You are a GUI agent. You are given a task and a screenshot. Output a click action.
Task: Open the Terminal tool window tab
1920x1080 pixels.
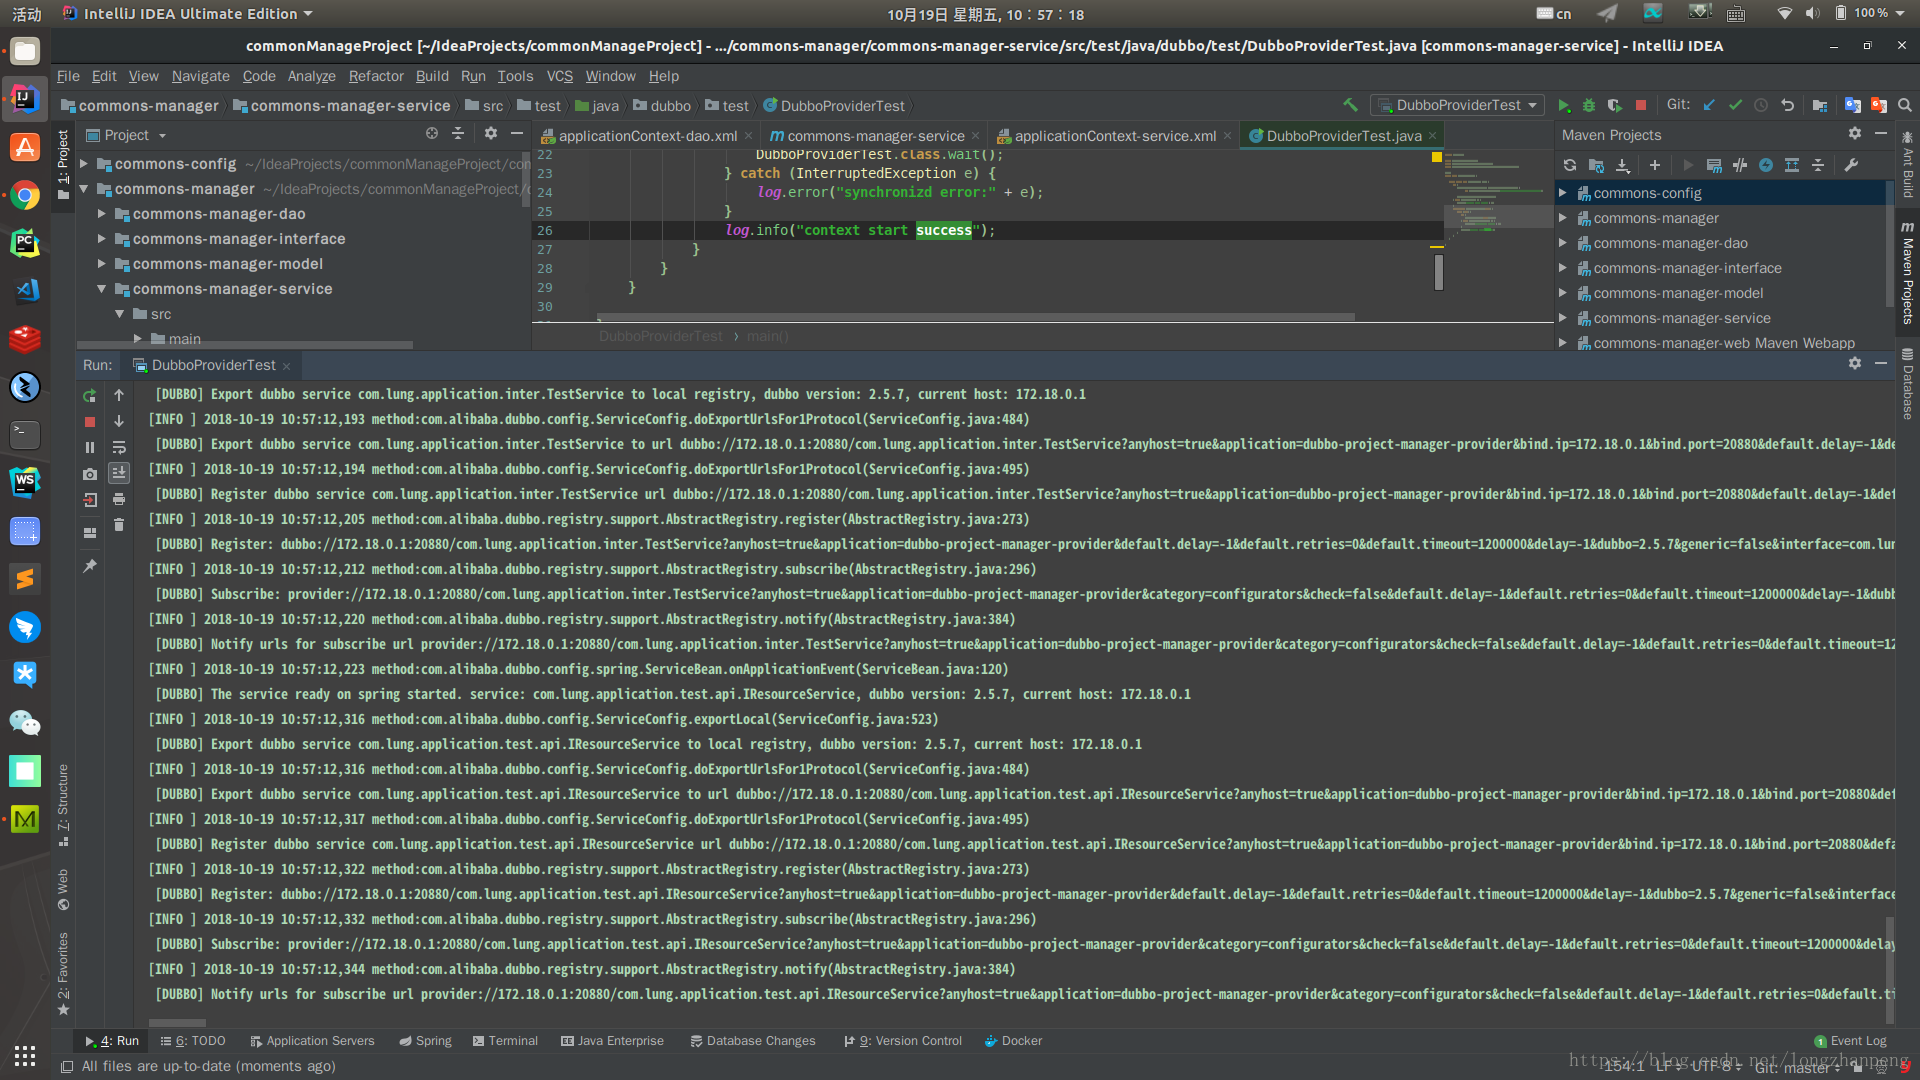505,1041
